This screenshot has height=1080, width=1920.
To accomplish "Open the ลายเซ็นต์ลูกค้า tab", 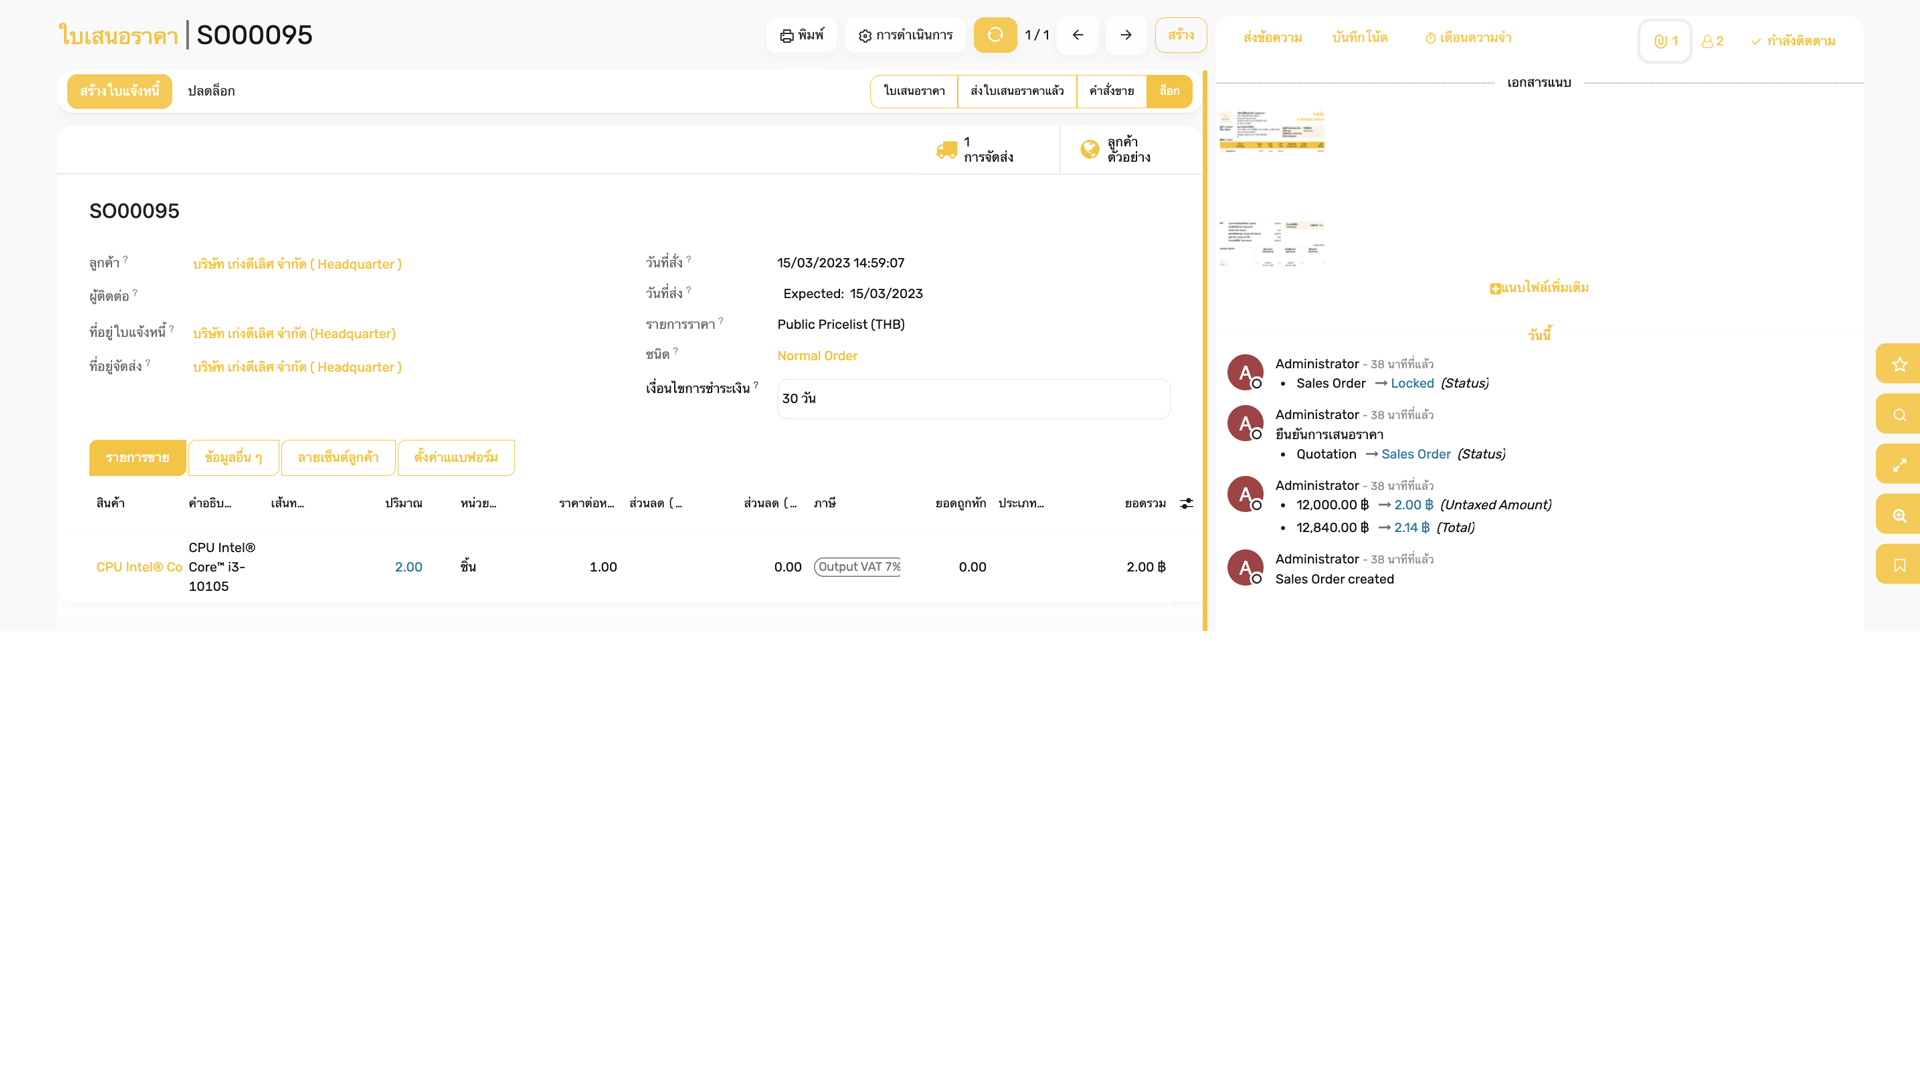I will click(338, 457).
